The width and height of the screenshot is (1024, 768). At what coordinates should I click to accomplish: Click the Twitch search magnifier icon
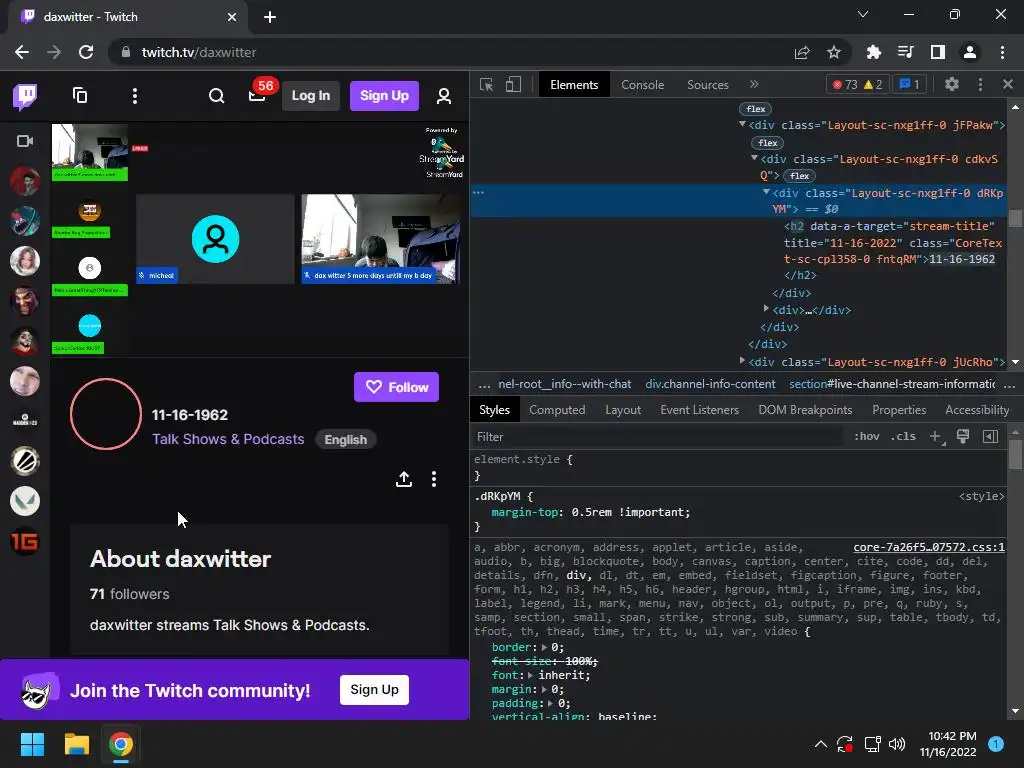216,96
